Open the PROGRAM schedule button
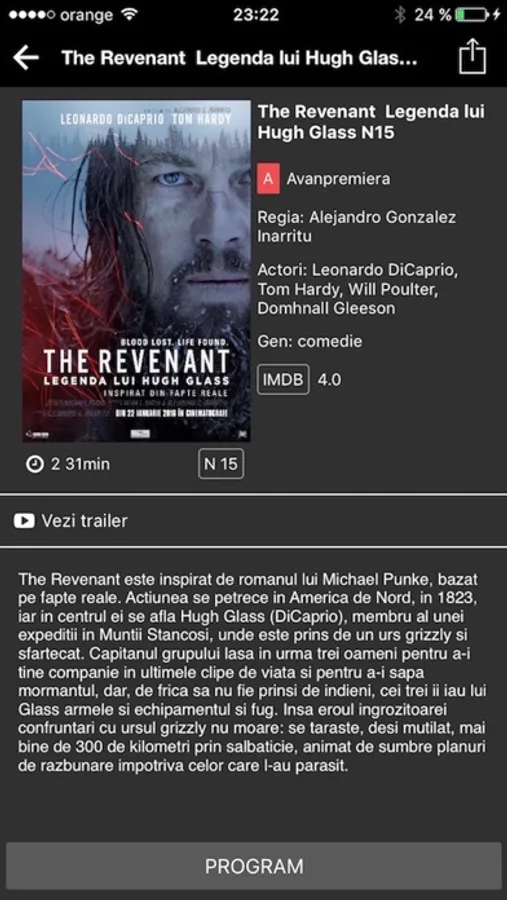Image resolution: width=507 pixels, height=900 pixels. tap(254, 866)
